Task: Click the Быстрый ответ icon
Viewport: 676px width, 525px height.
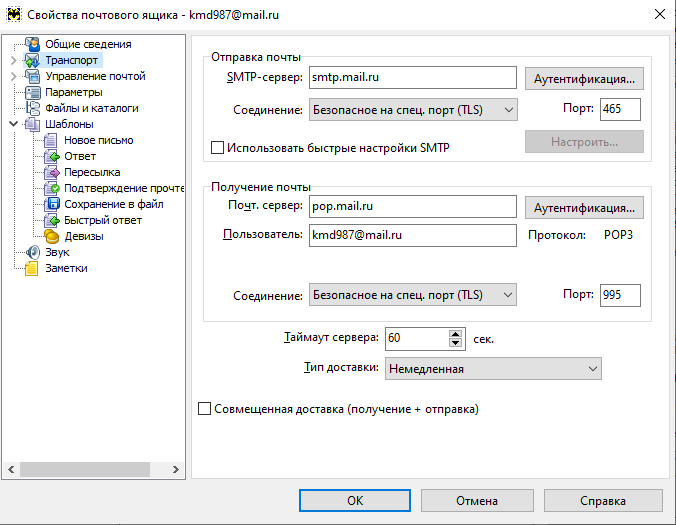Action: [x=51, y=220]
